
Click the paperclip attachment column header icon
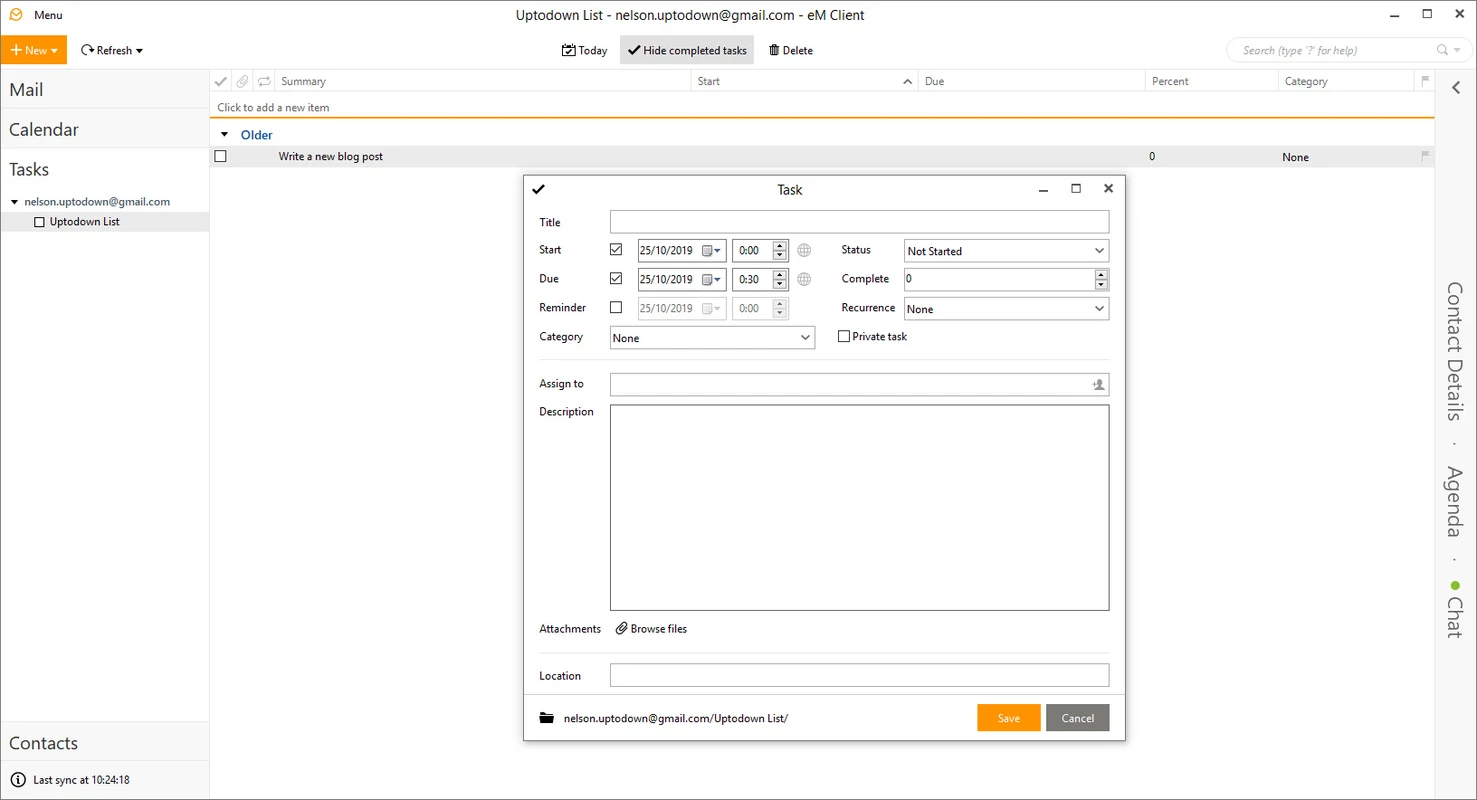coord(242,80)
